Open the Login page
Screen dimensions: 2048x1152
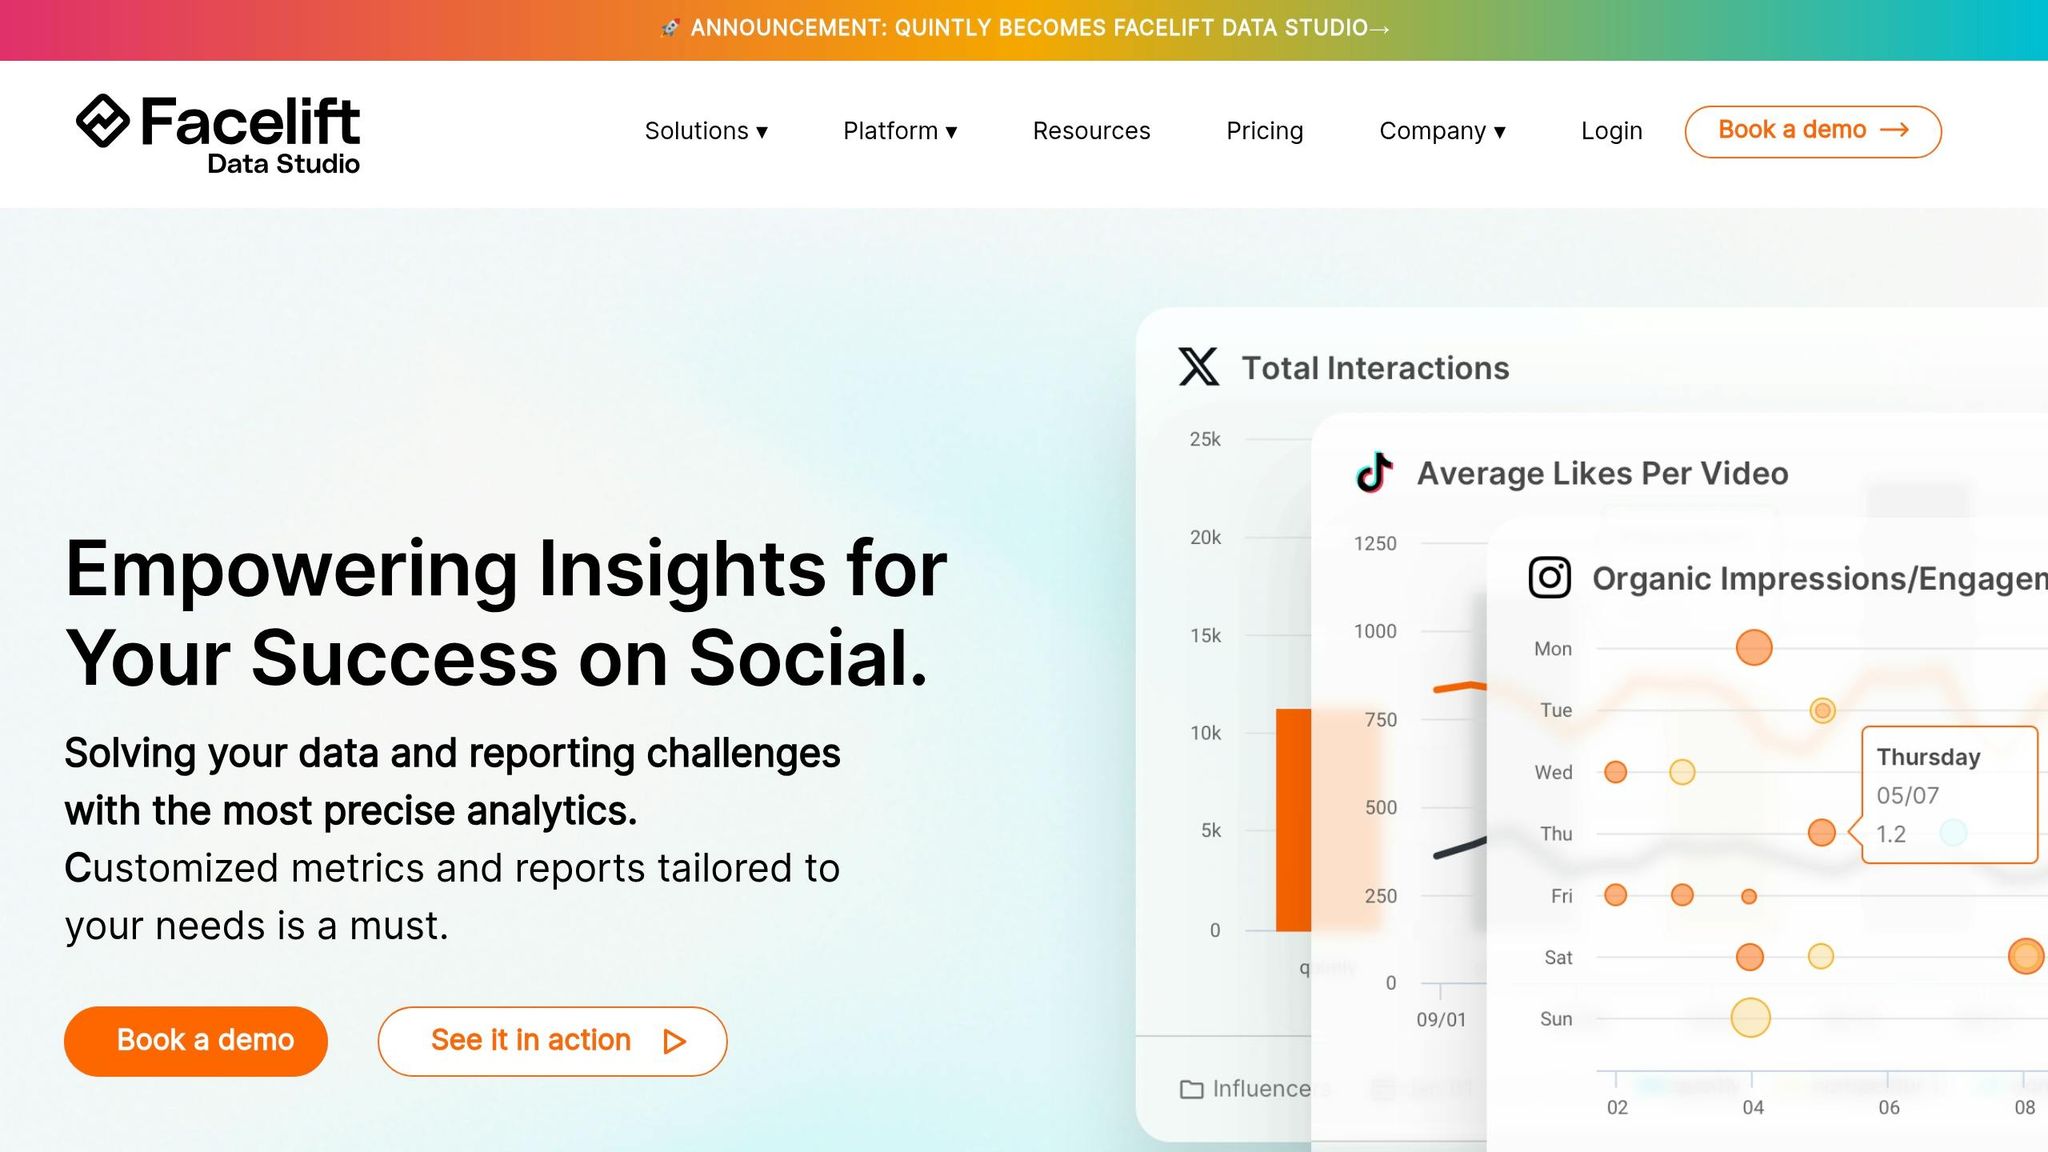coord(1611,131)
